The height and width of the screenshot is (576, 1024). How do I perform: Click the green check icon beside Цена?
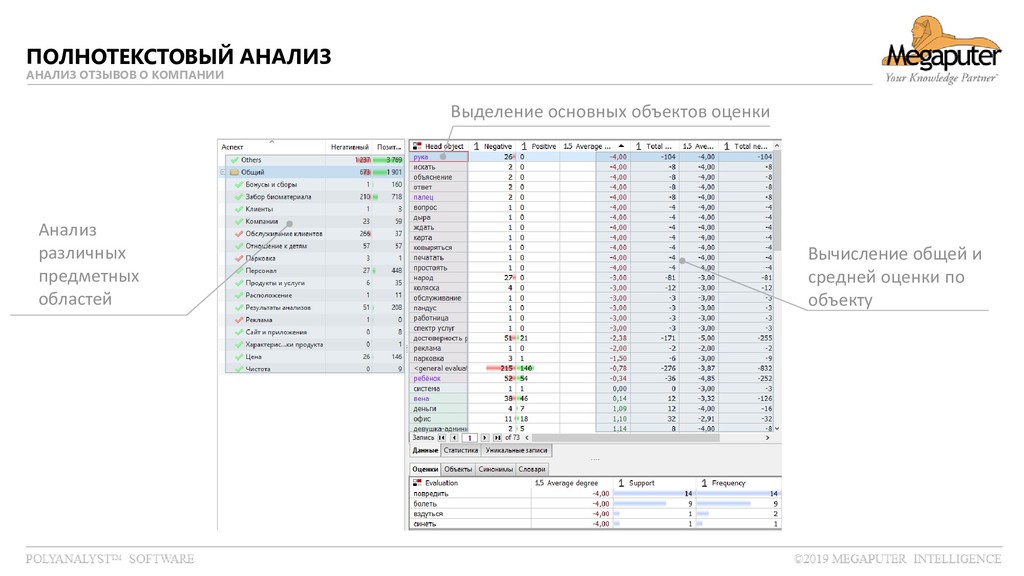point(239,357)
